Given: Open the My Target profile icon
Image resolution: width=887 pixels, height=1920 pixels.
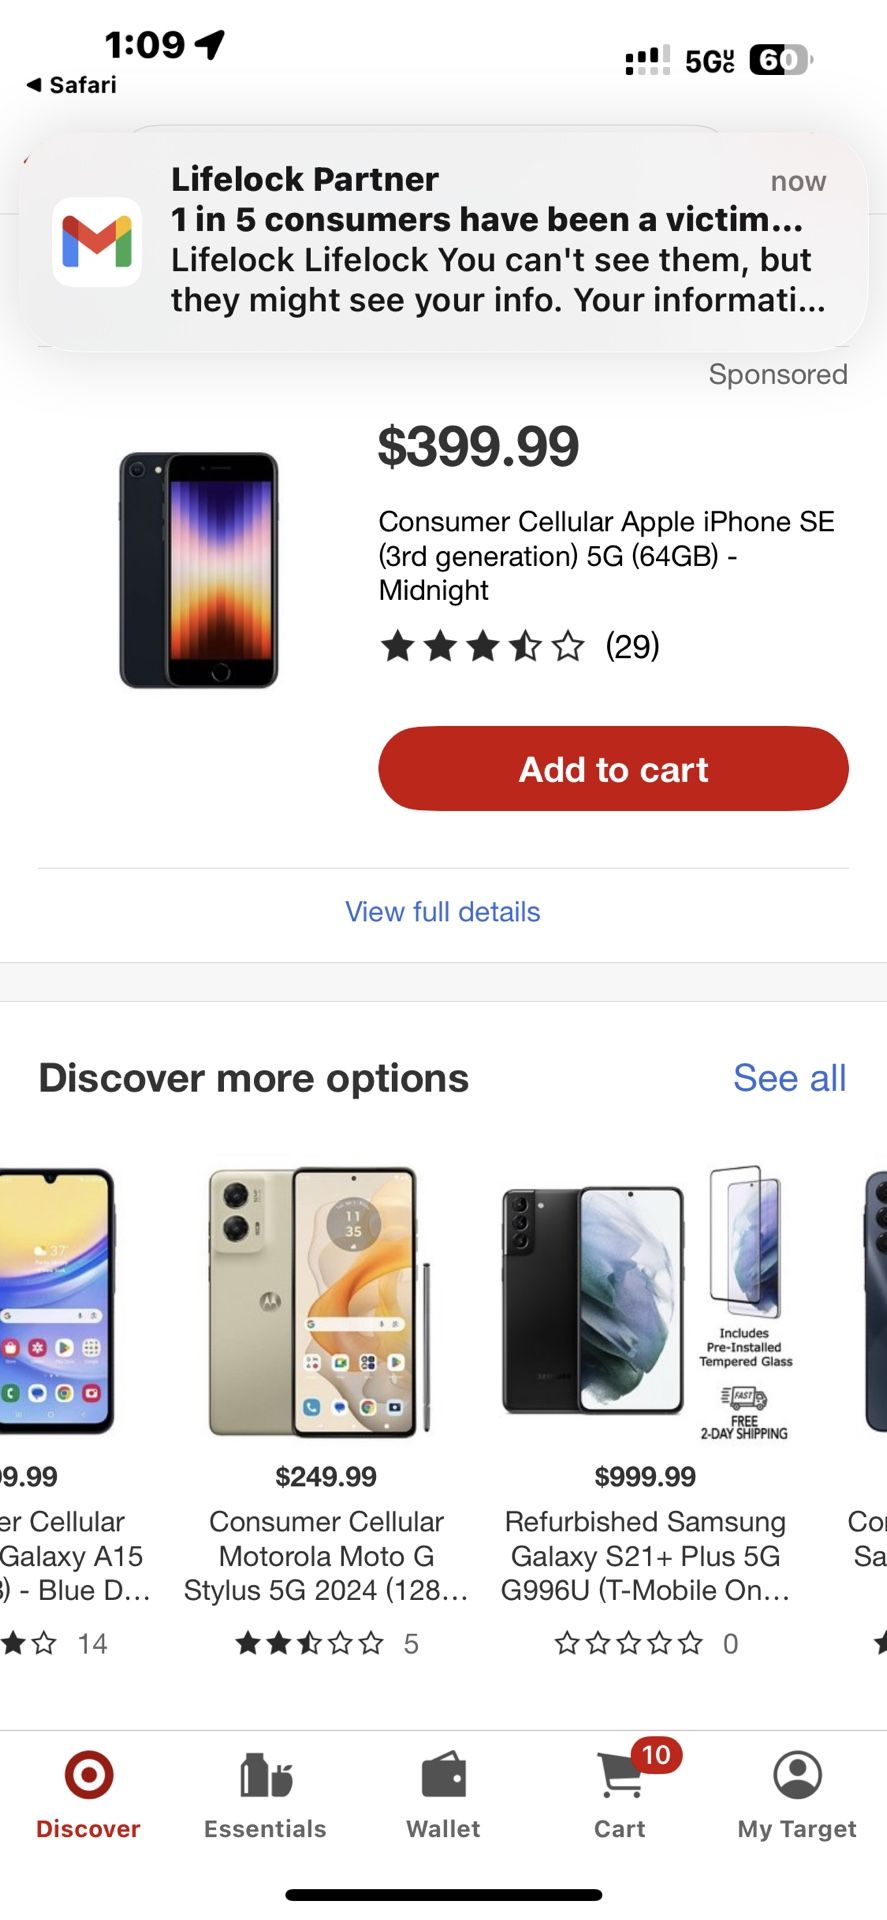Looking at the screenshot, I should click(797, 1776).
